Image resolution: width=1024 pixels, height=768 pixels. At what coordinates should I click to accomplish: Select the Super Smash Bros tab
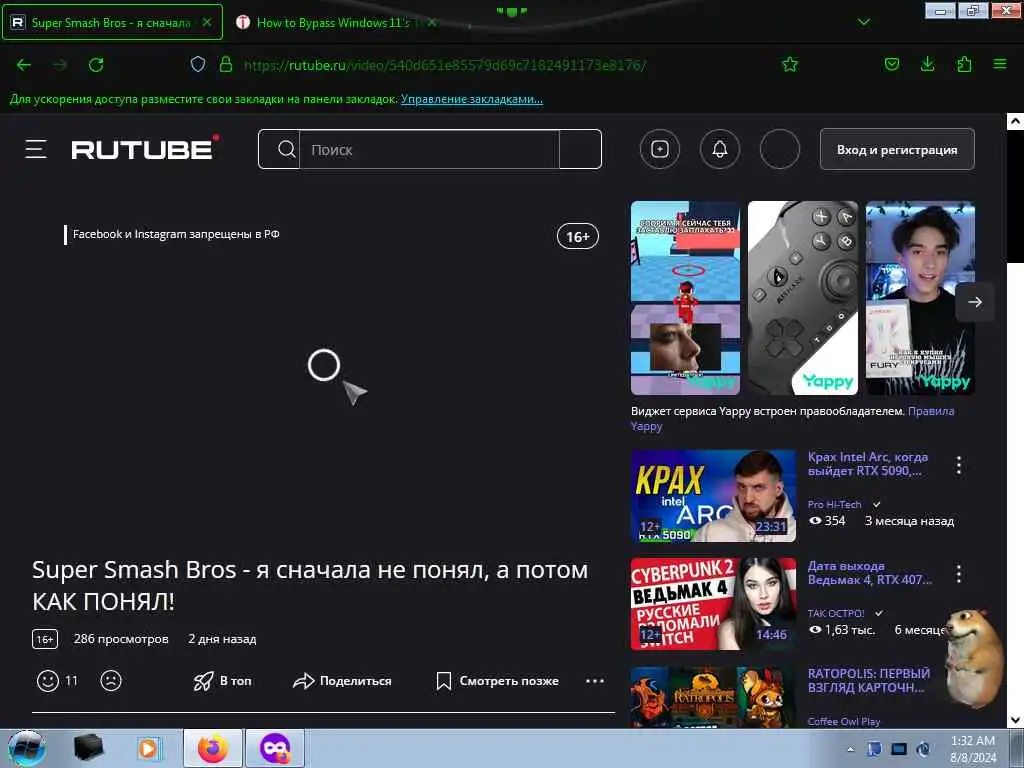[112, 22]
